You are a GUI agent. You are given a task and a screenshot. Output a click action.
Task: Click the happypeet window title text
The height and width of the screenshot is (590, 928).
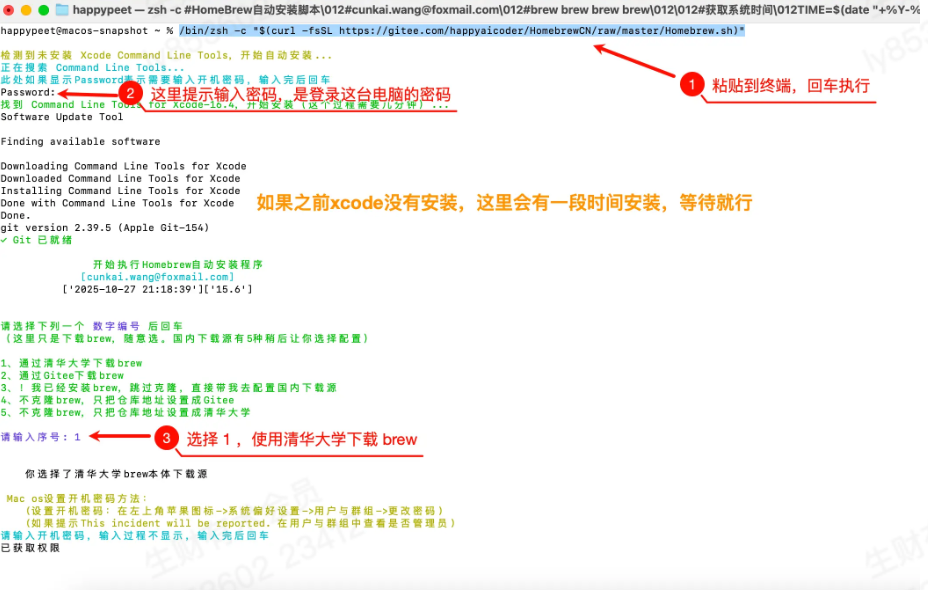(x=497, y=10)
